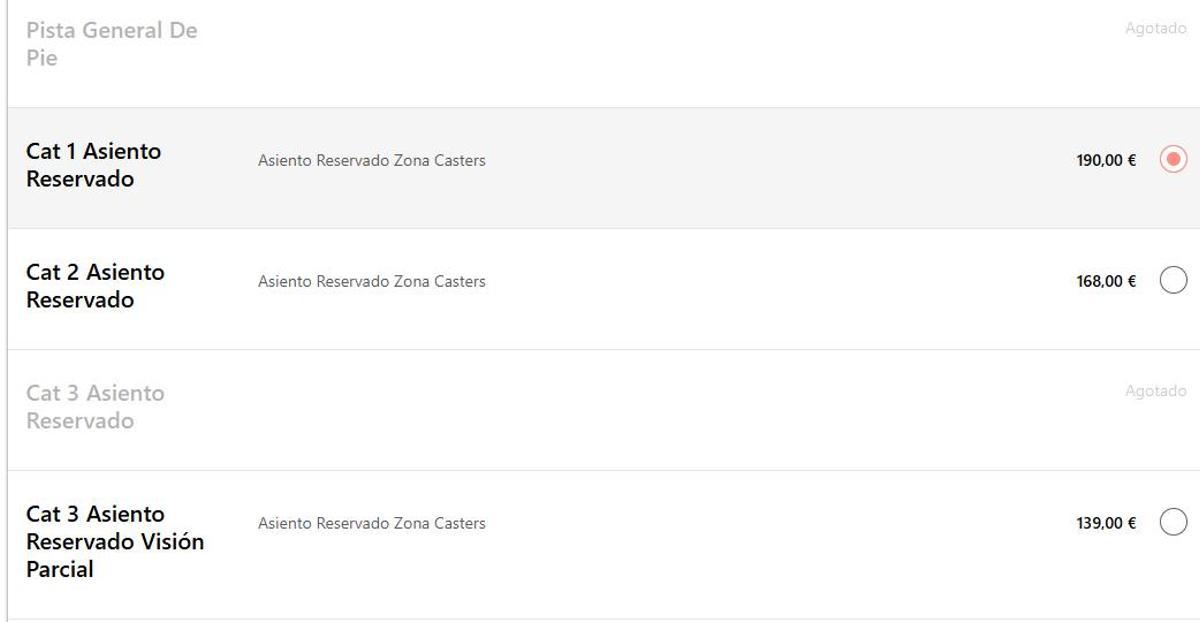Click the Cat 3 Asiento Reservado Visión Parcial title
This screenshot has height=622, width=1200.
click(115, 541)
